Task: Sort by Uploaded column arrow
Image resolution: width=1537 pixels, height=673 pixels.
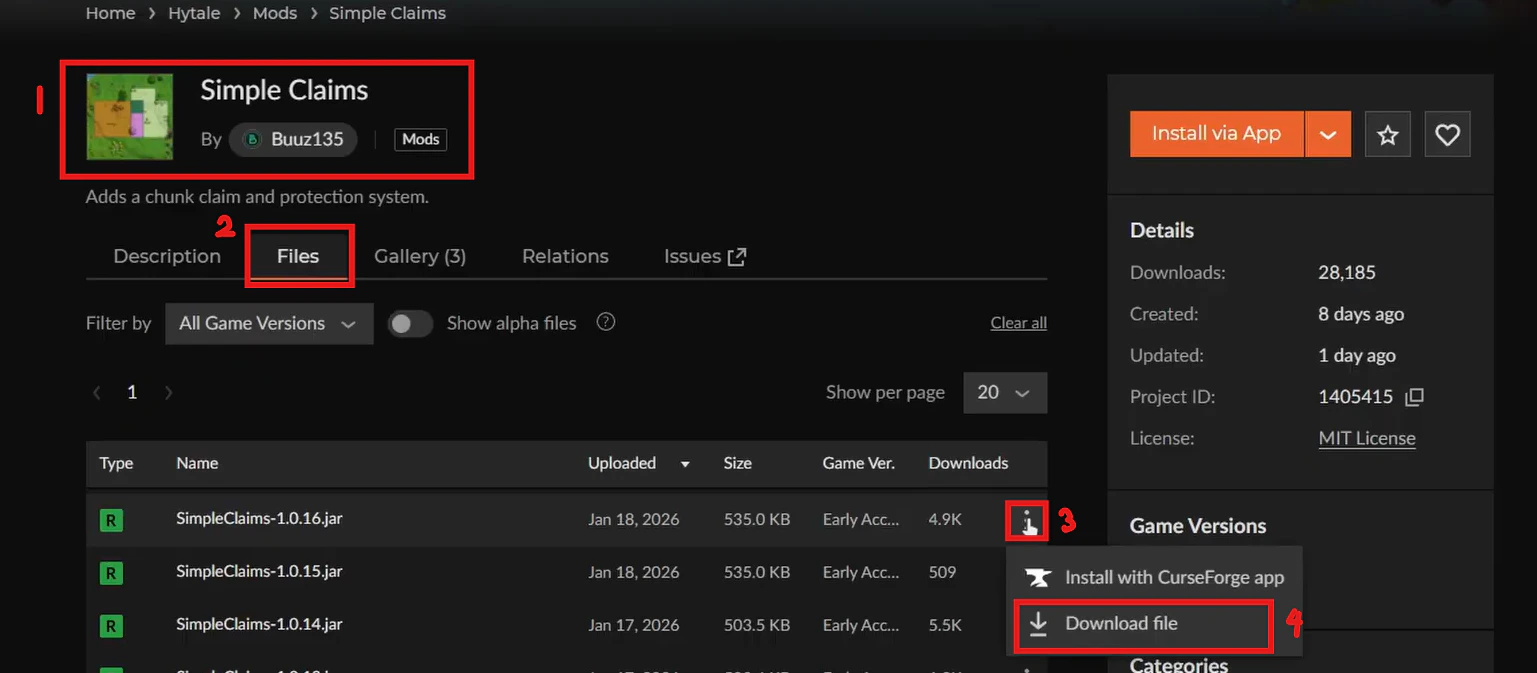Action: click(x=685, y=464)
